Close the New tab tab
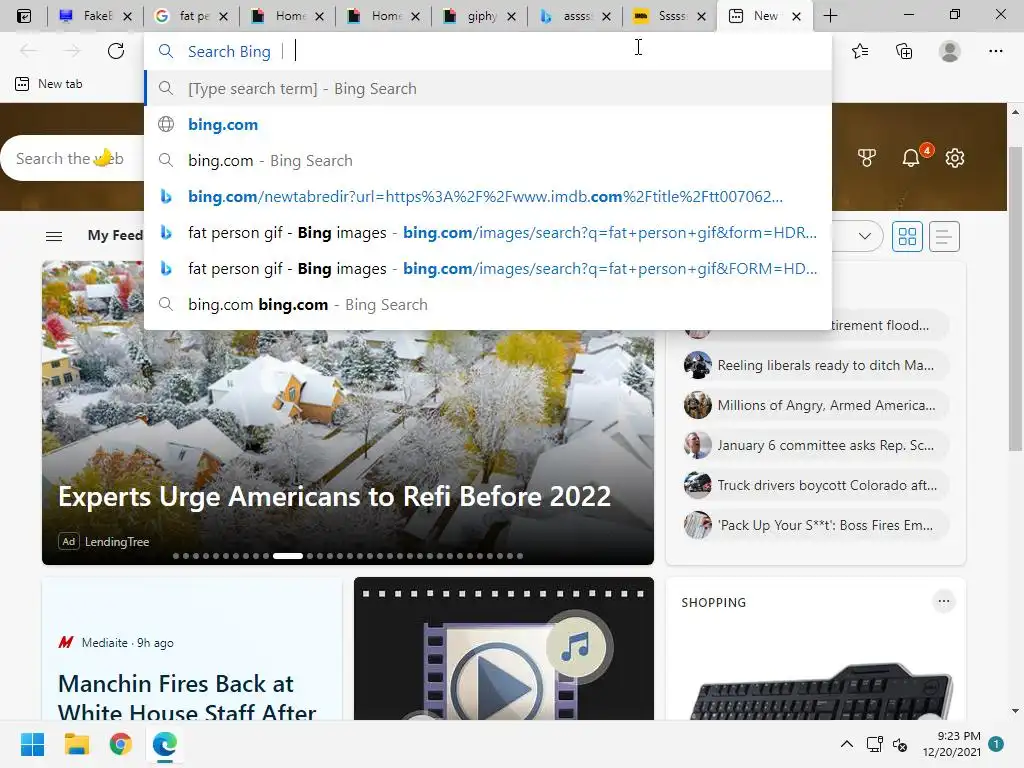Image resolution: width=1024 pixels, height=768 pixels. [x=796, y=16]
